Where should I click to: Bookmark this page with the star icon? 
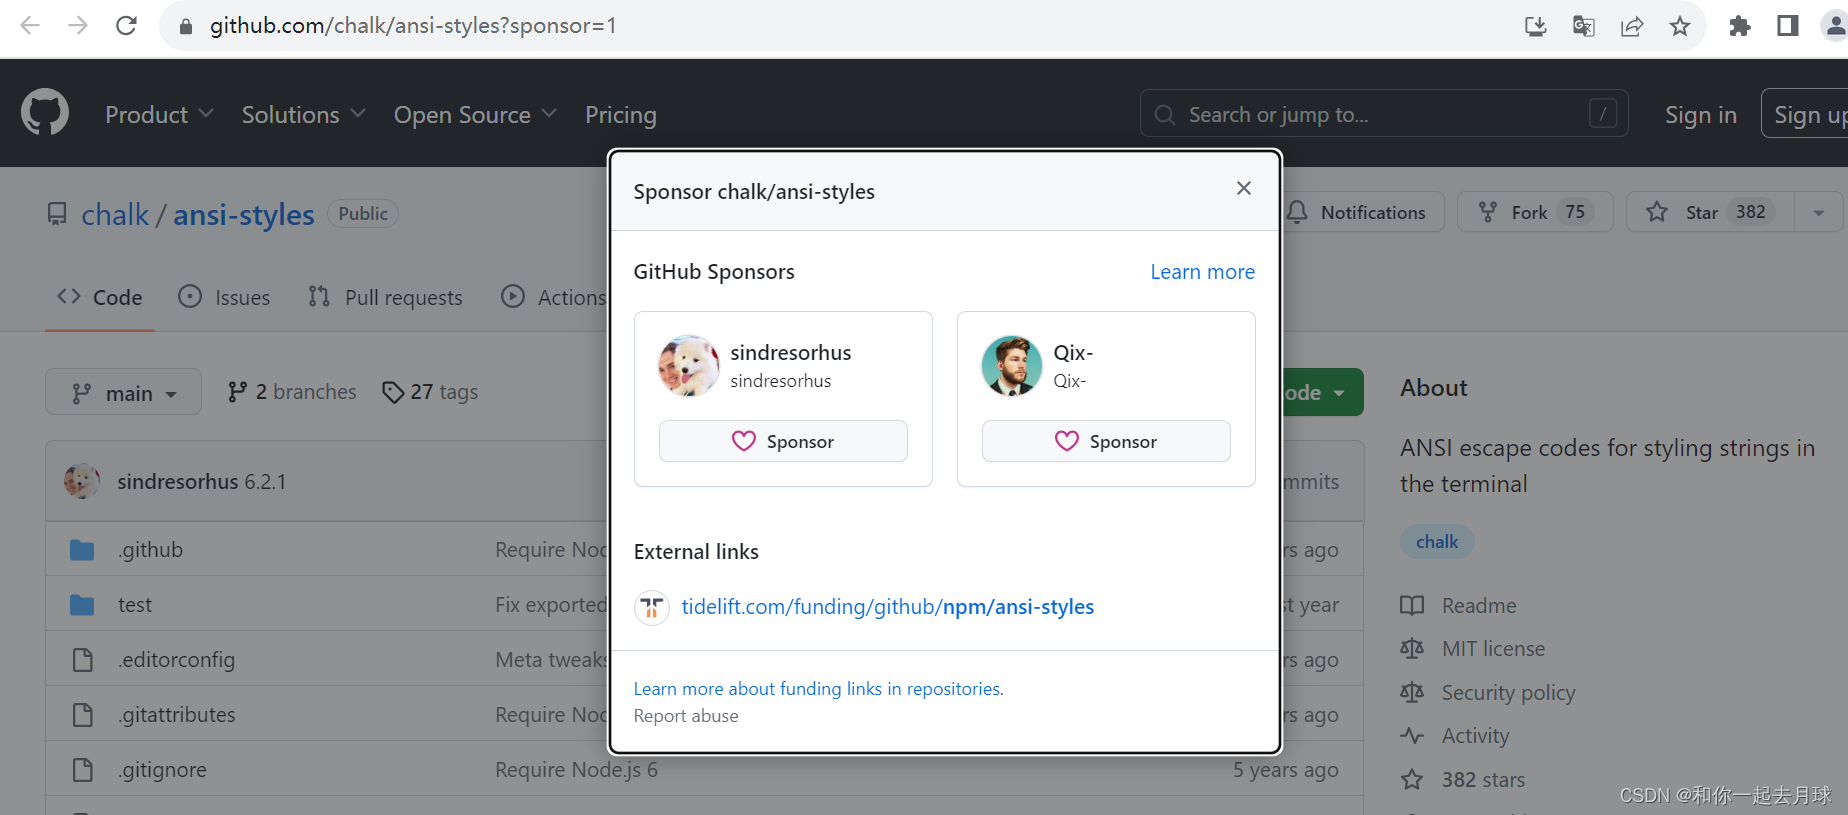click(x=1679, y=27)
